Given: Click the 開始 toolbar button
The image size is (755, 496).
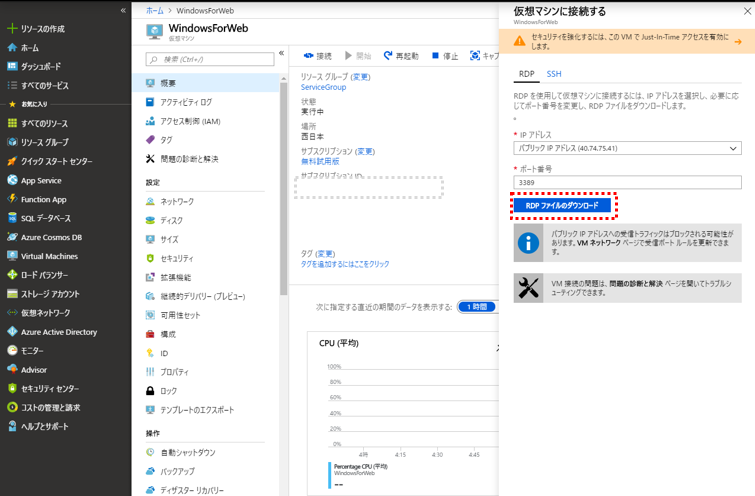Looking at the screenshot, I should pyautogui.click(x=358, y=56).
